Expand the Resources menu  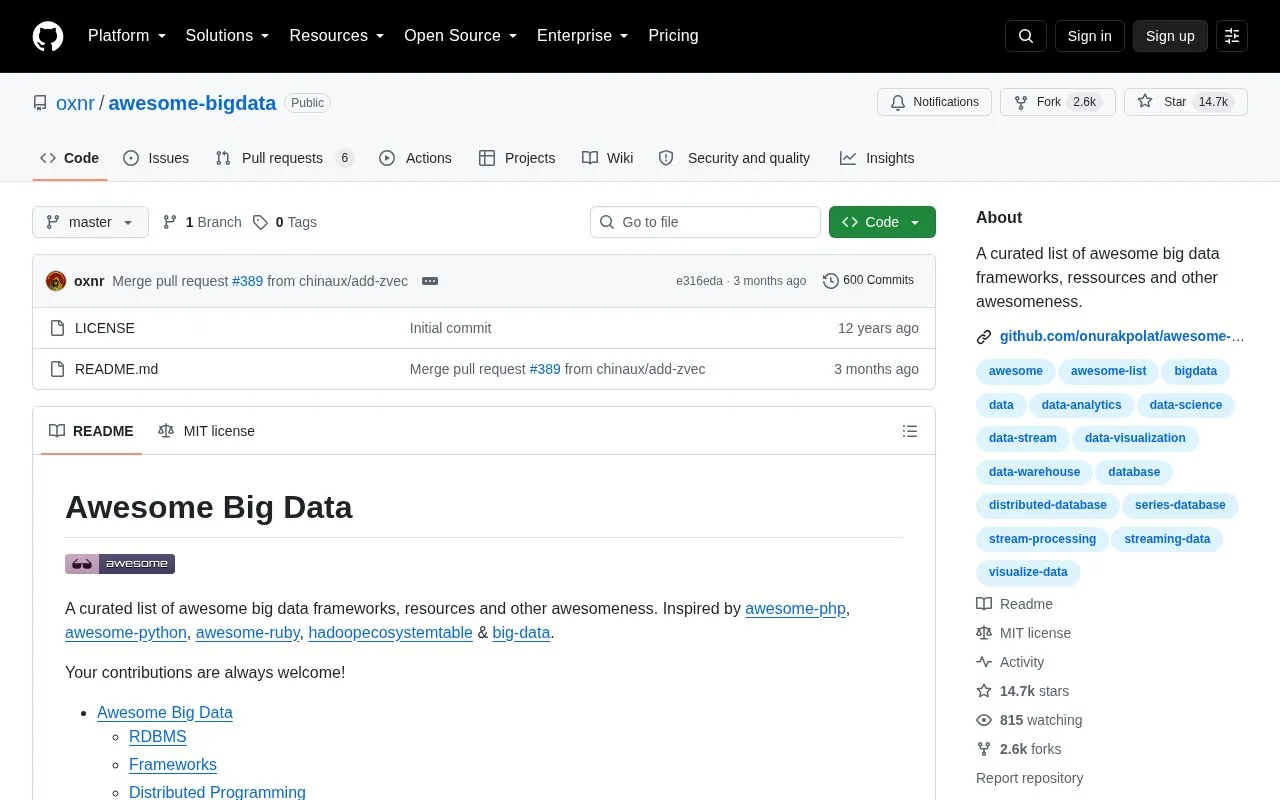[337, 36]
